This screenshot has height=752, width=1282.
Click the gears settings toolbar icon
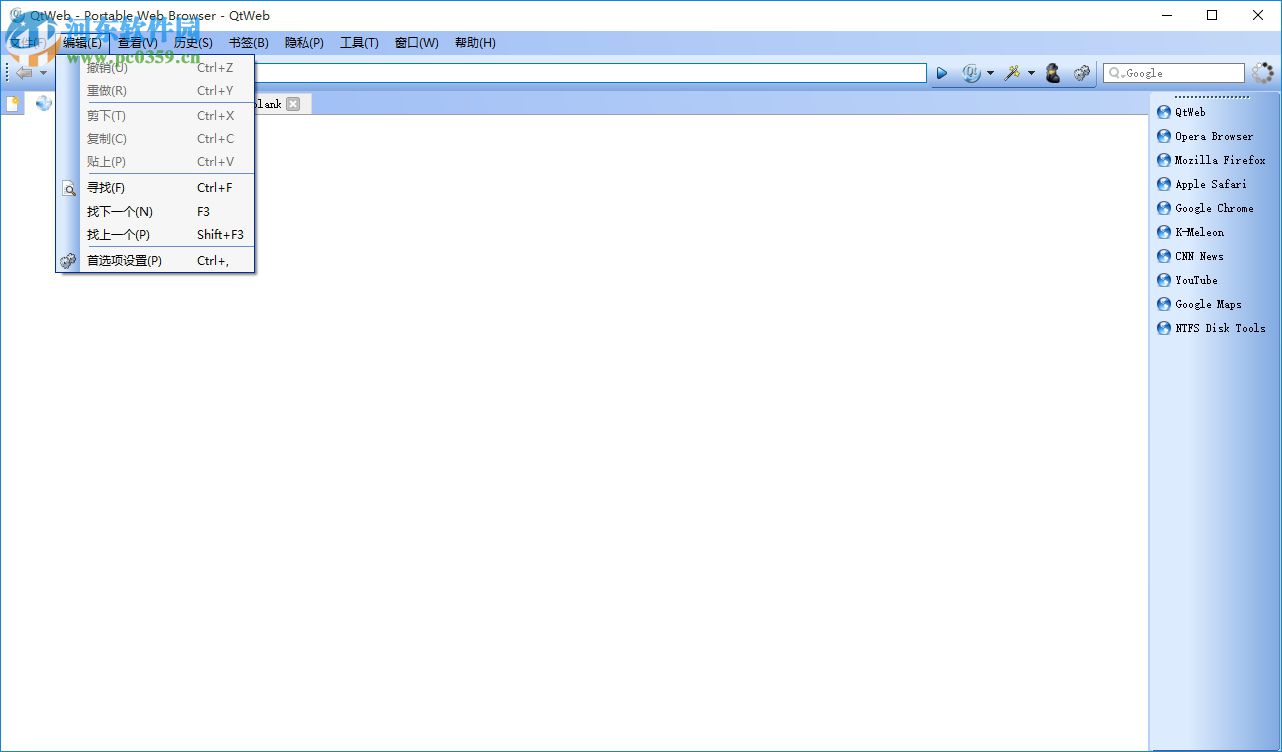pyautogui.click(x=1082, y=73)
